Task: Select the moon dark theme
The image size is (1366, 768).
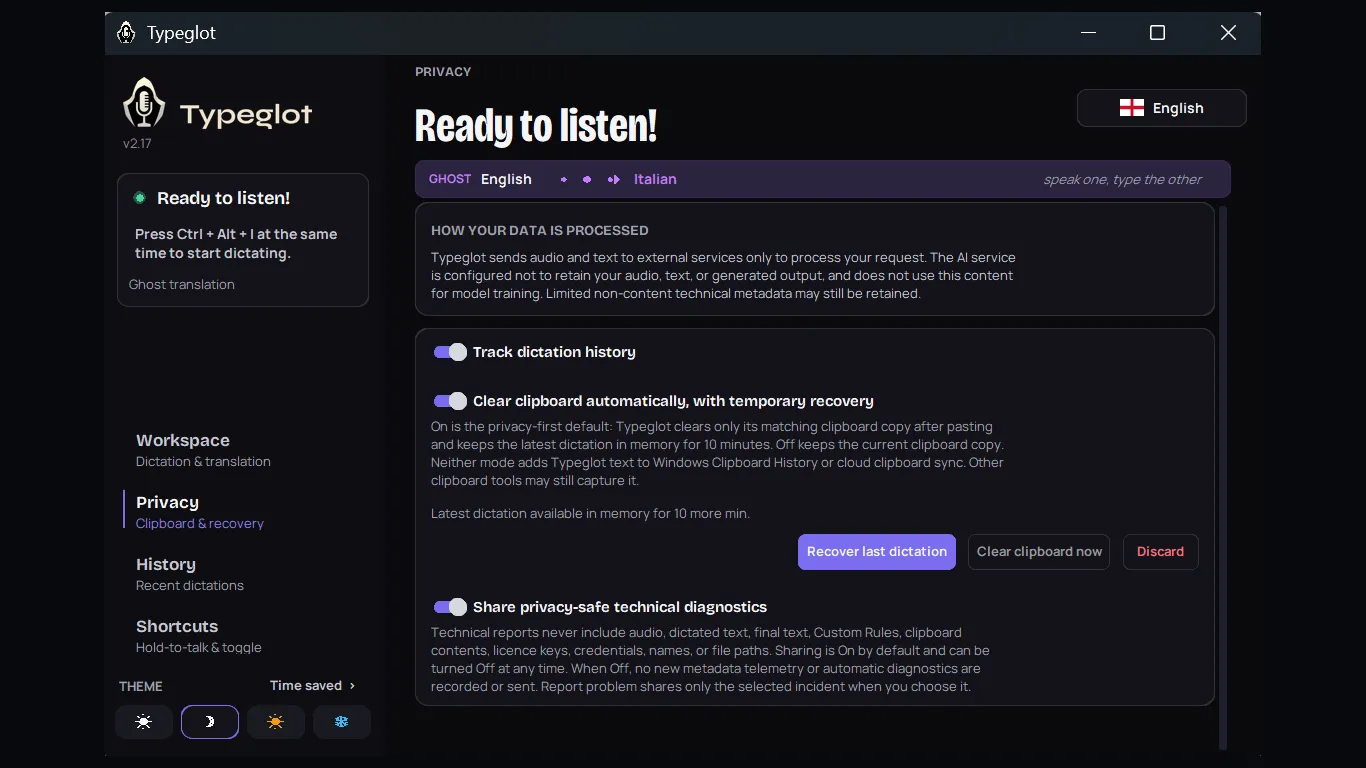Action: [x=210, y=722]
